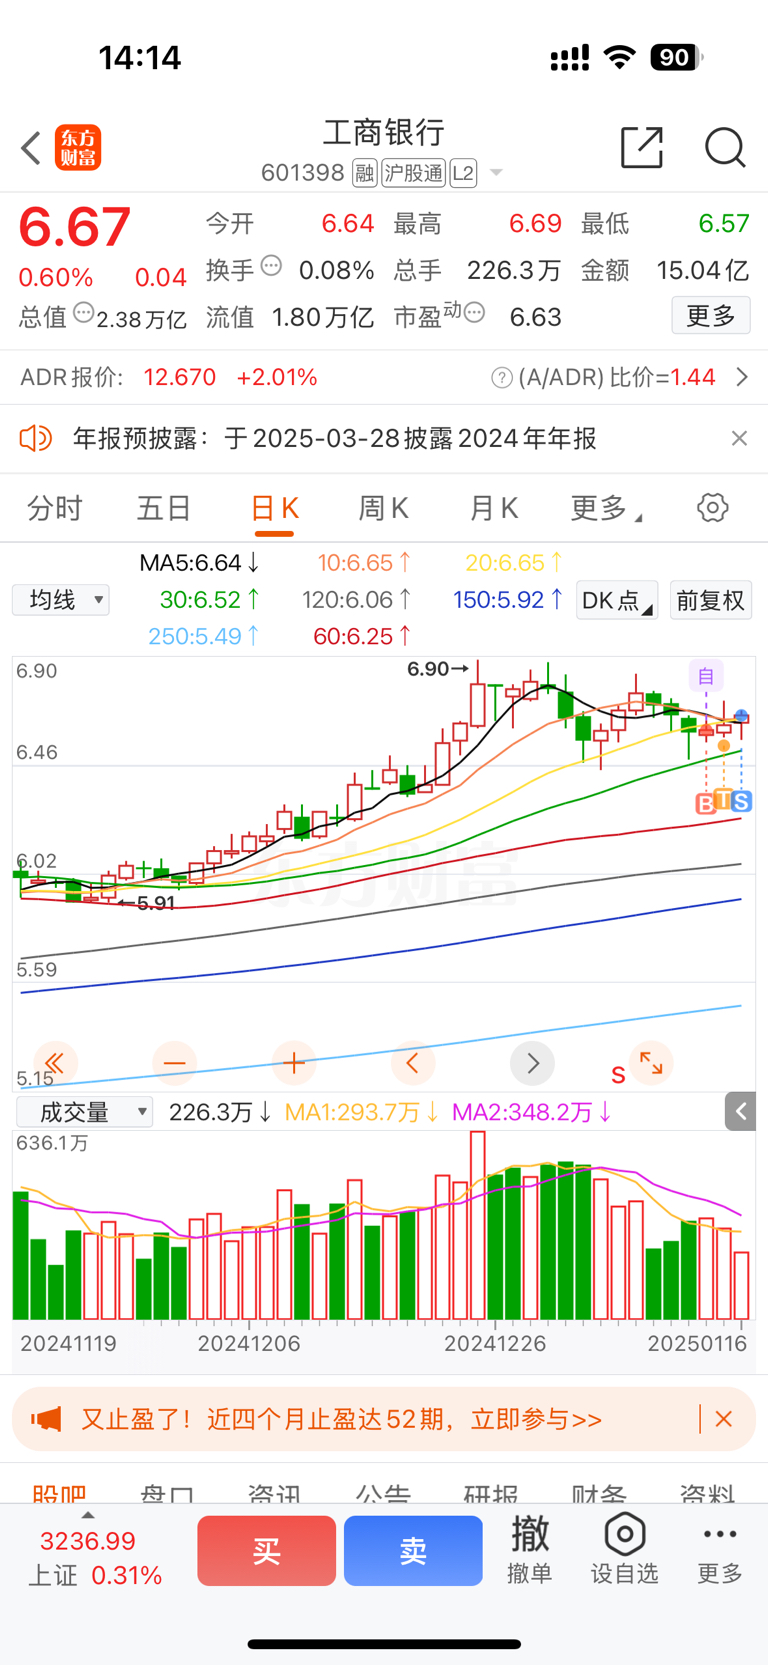769x1665 pixels.
Task: Zoom out chart with minus icon
Action: (175, 1063)
